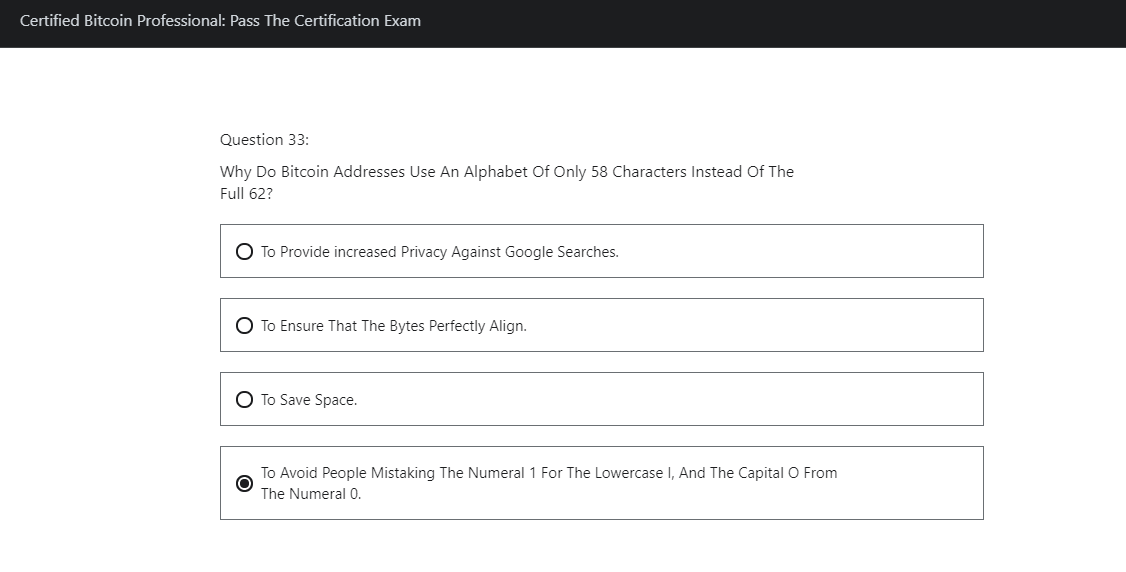
Task: Click the 'To Avoid People Mistaking' answer text
Action: (x=549, y=483)
